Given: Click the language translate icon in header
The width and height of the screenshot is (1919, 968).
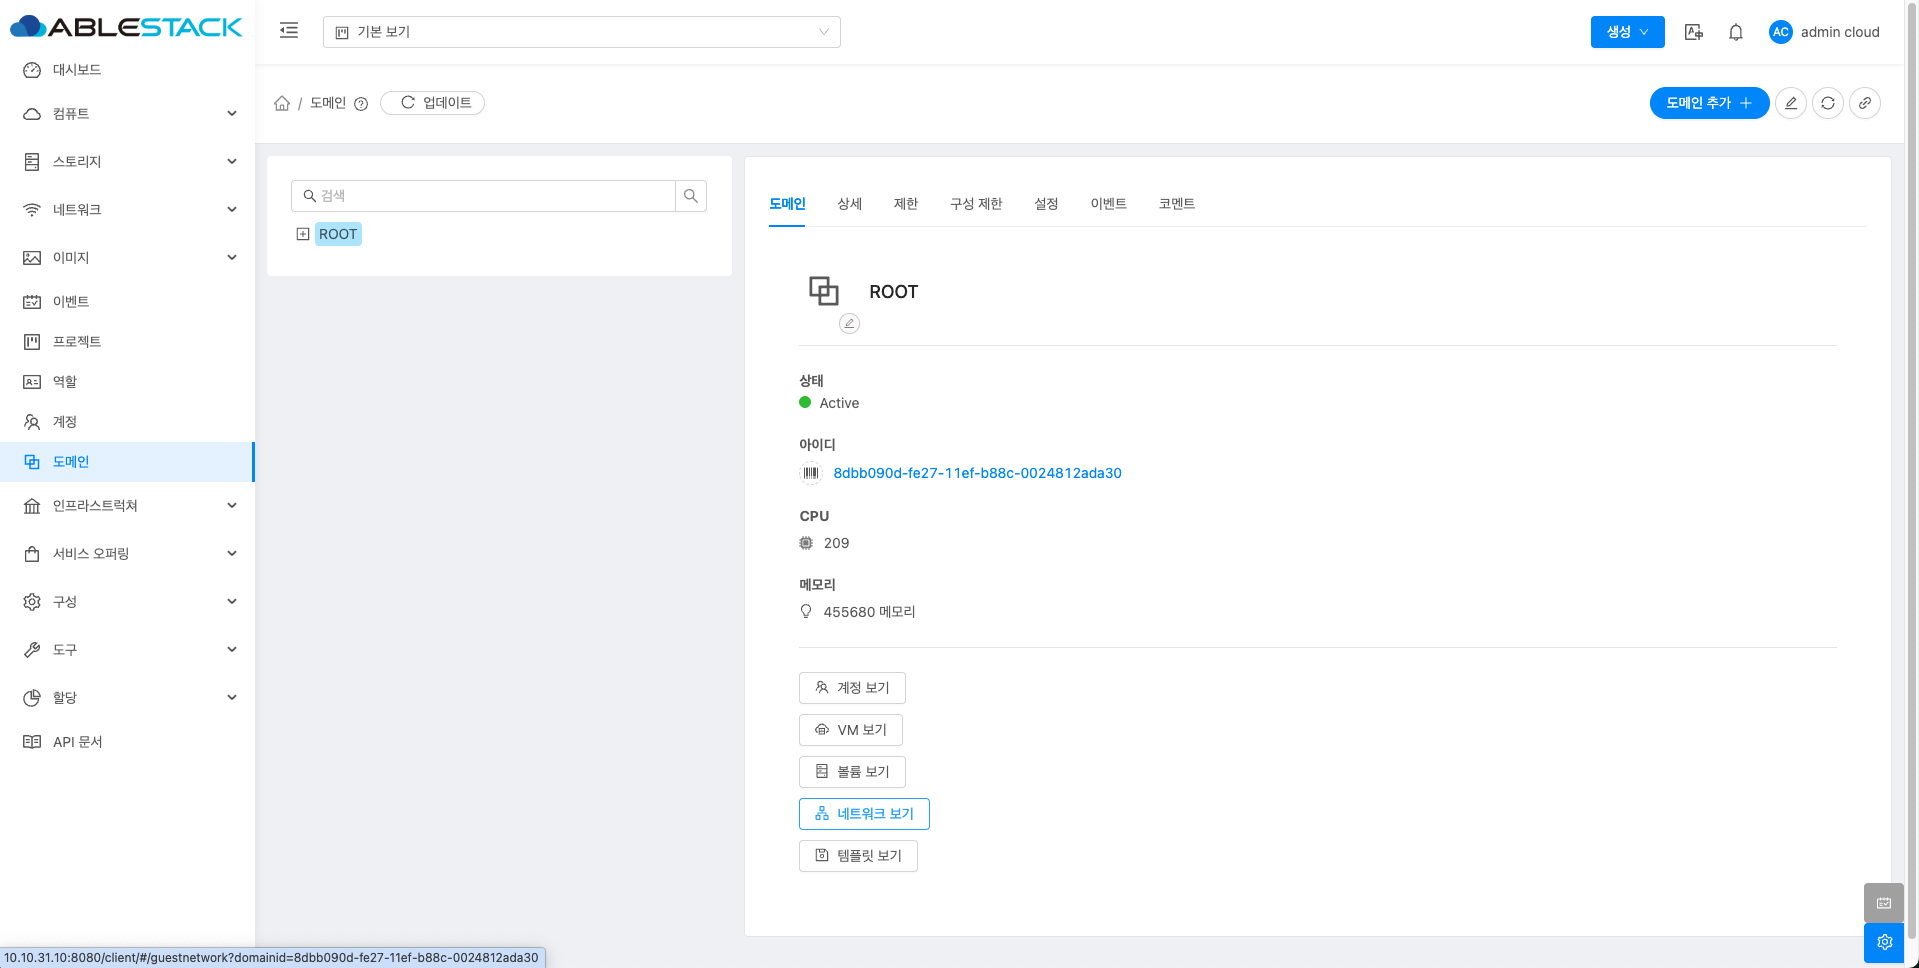Looking at the screenshot, I should (x=1693, y=32).
